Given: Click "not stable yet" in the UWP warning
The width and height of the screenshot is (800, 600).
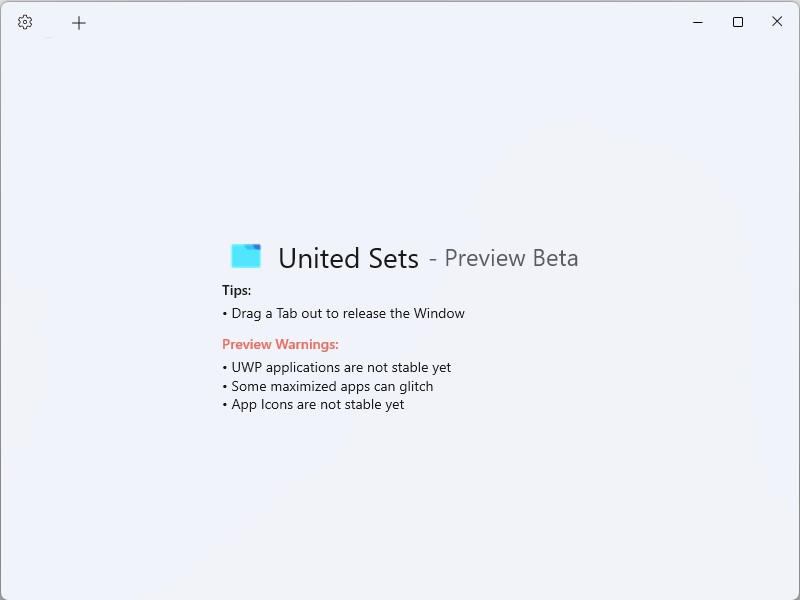Looking at the screenshot, I should (x=409, y=367).
